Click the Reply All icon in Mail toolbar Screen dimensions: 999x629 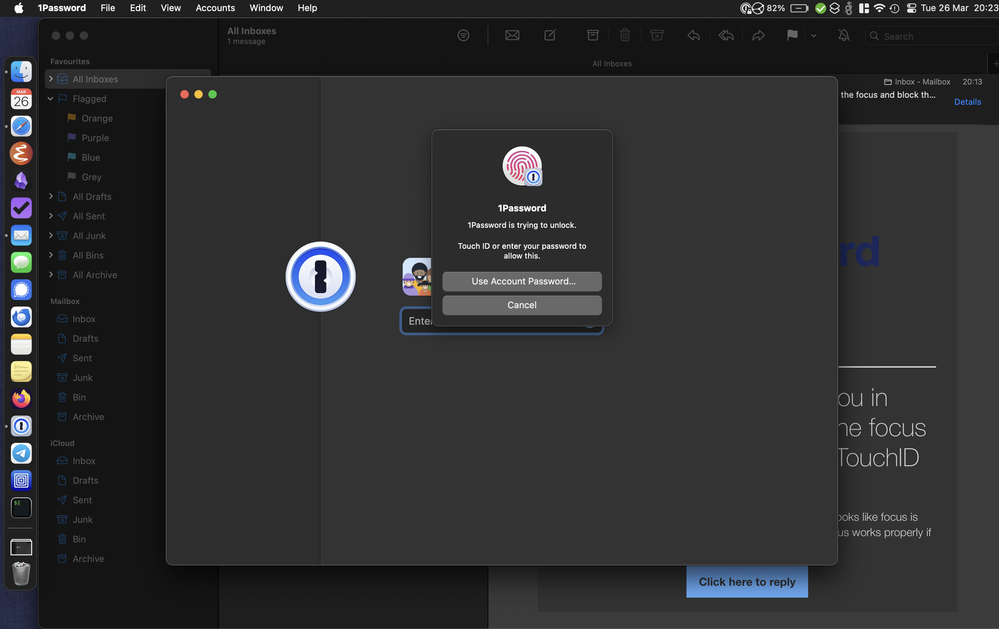pos(726,36)
